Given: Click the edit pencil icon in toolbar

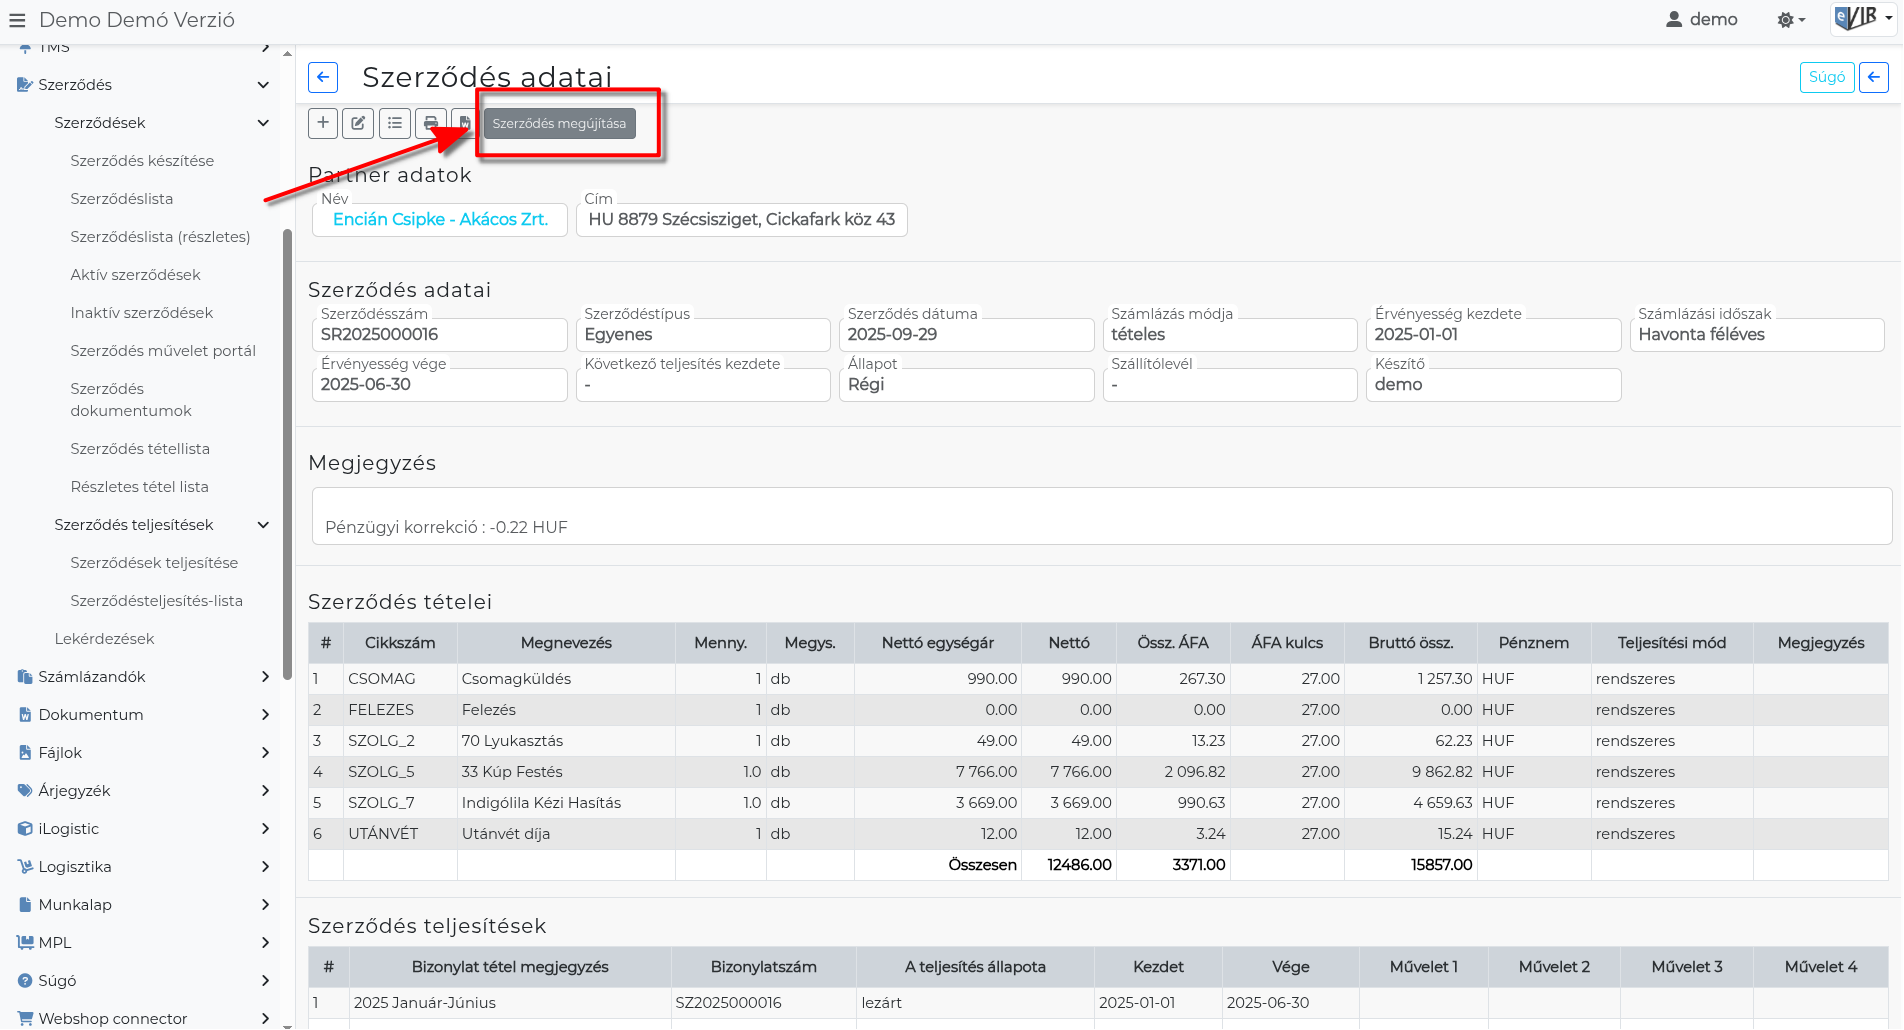Looking at the screenshot, I should pyautogui.click(x=358, y=123).
